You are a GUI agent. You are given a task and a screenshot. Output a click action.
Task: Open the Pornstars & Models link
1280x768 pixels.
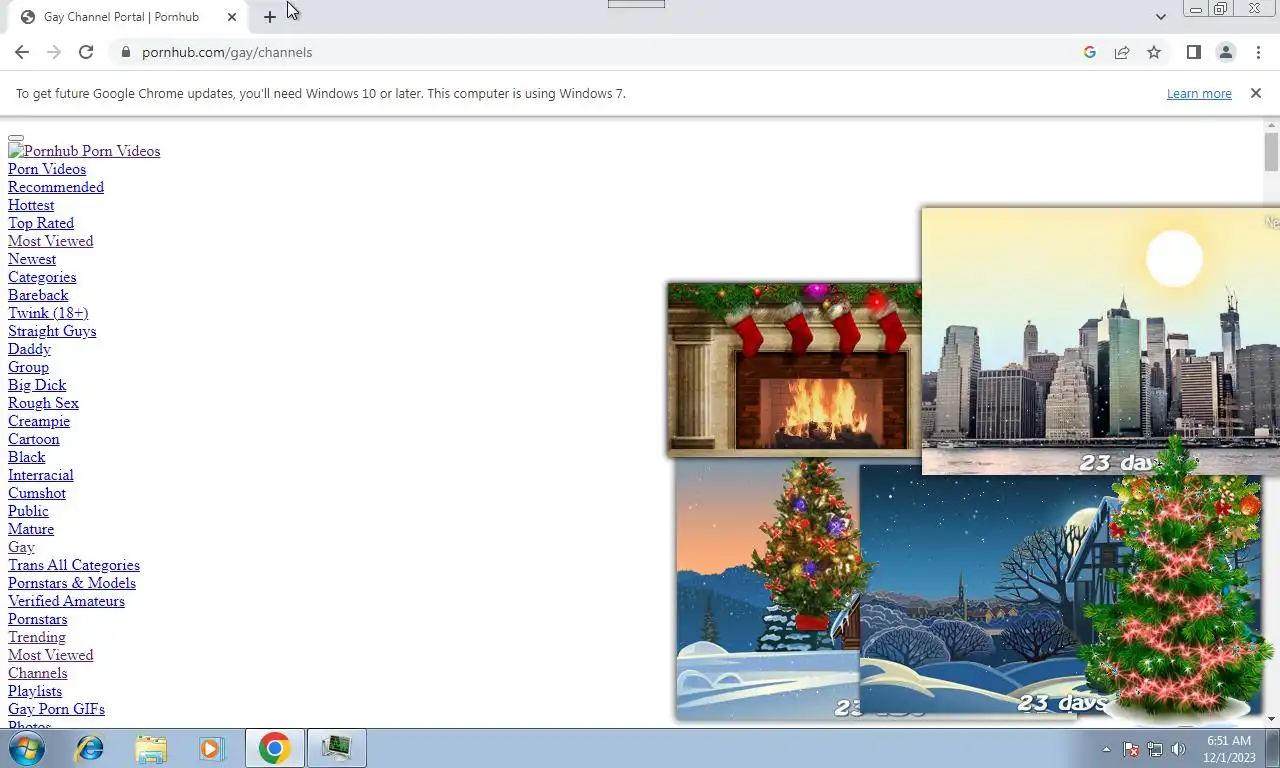pos(72,583)
